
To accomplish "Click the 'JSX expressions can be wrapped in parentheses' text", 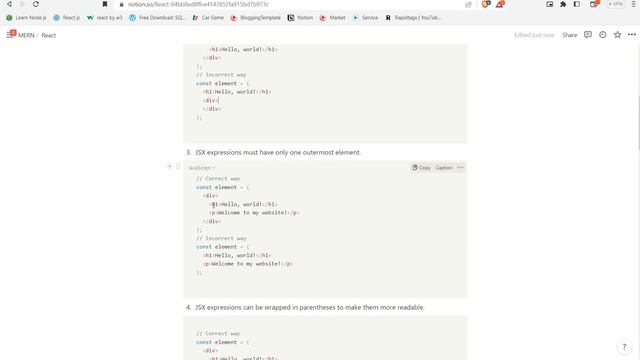I will 309,307.
